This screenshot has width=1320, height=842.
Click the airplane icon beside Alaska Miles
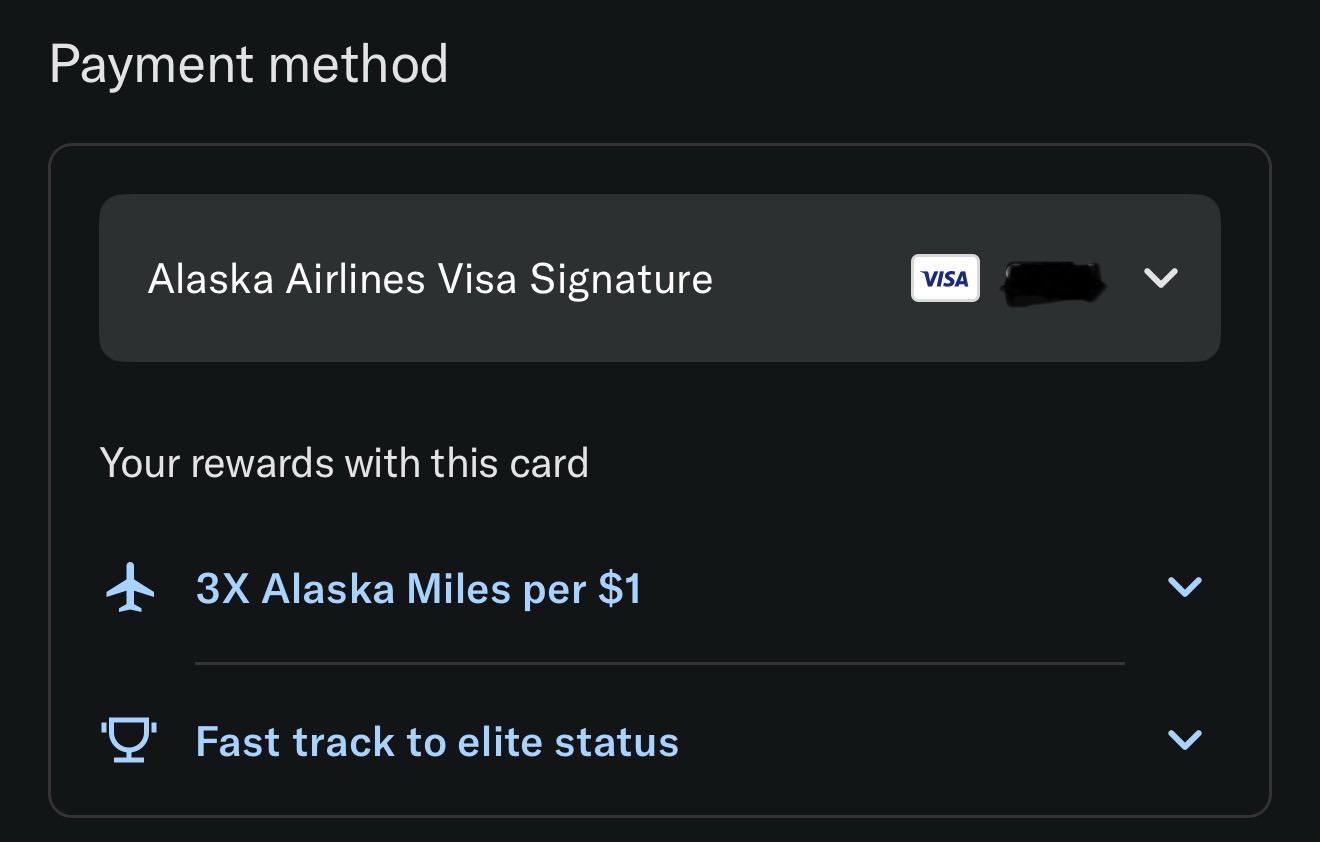click(130, 588)
